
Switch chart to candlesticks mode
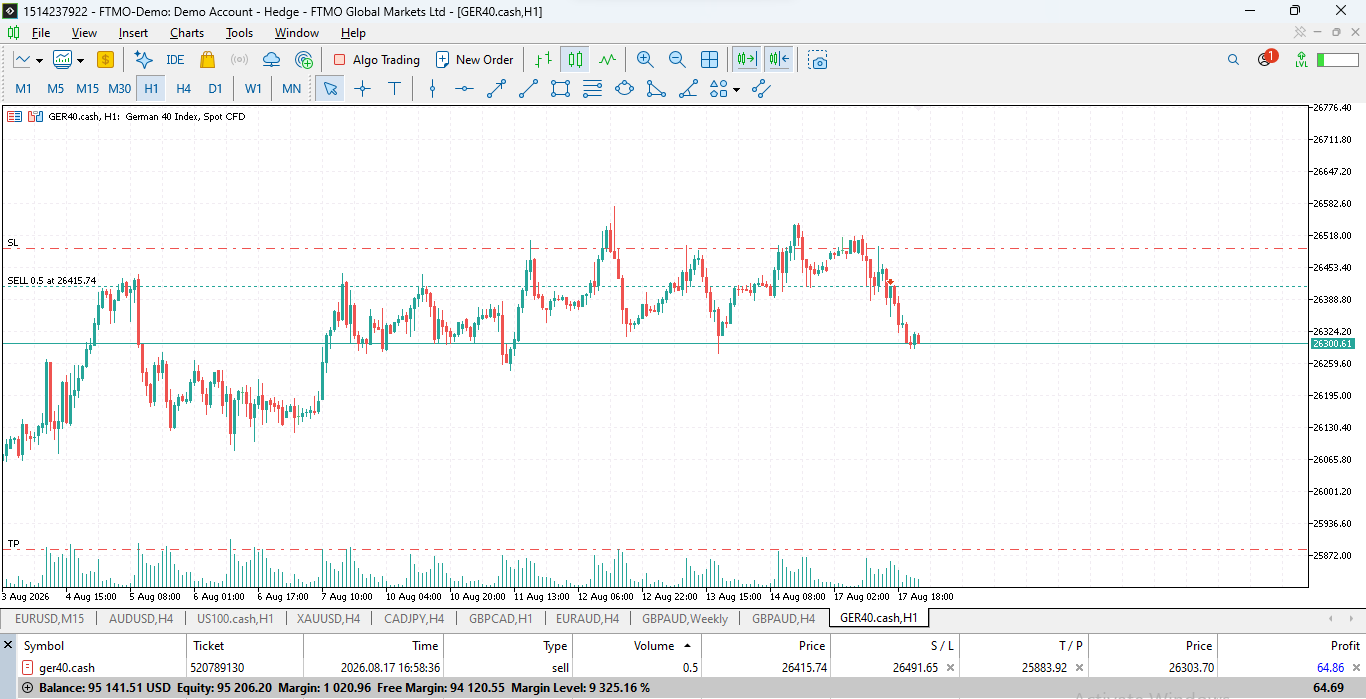(x=575, y=60)
